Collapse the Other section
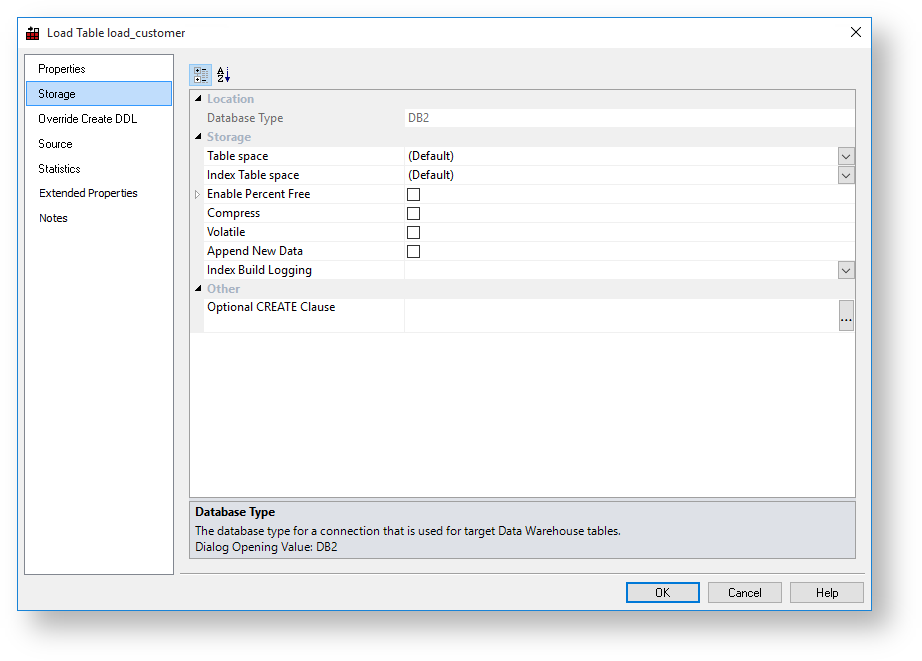The height and width of the screenshot is (661, 922). click(198, 289)
